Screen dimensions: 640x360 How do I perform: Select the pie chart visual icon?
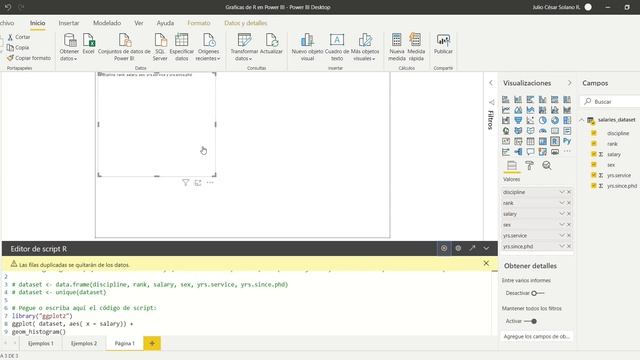(x=542, y=120)
